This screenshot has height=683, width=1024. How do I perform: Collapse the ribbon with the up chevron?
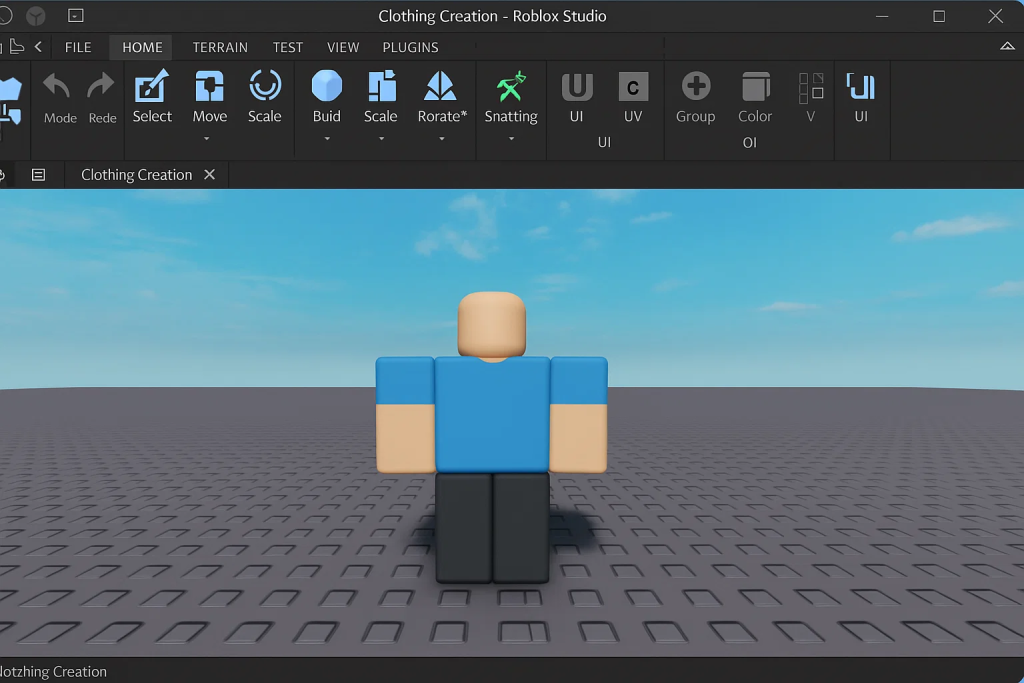click(1007, 46)
